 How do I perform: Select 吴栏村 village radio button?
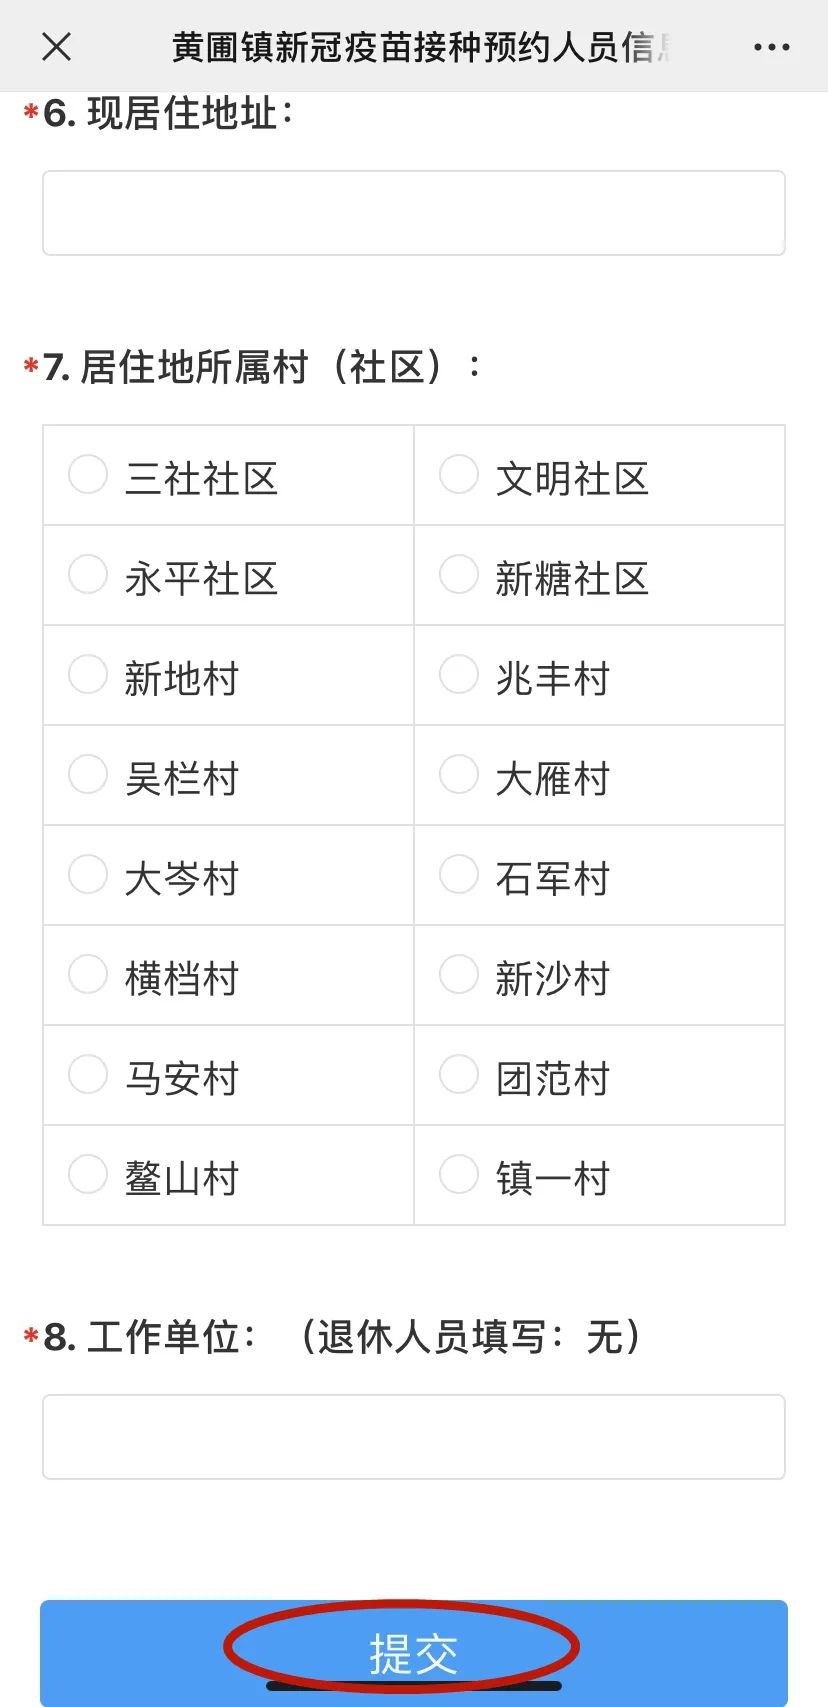88,775
